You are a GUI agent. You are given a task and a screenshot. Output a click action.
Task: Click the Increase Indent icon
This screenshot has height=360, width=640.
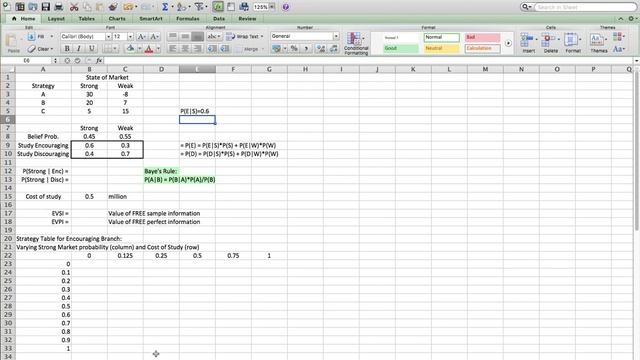pyautogui.click(x=225, y=49)
